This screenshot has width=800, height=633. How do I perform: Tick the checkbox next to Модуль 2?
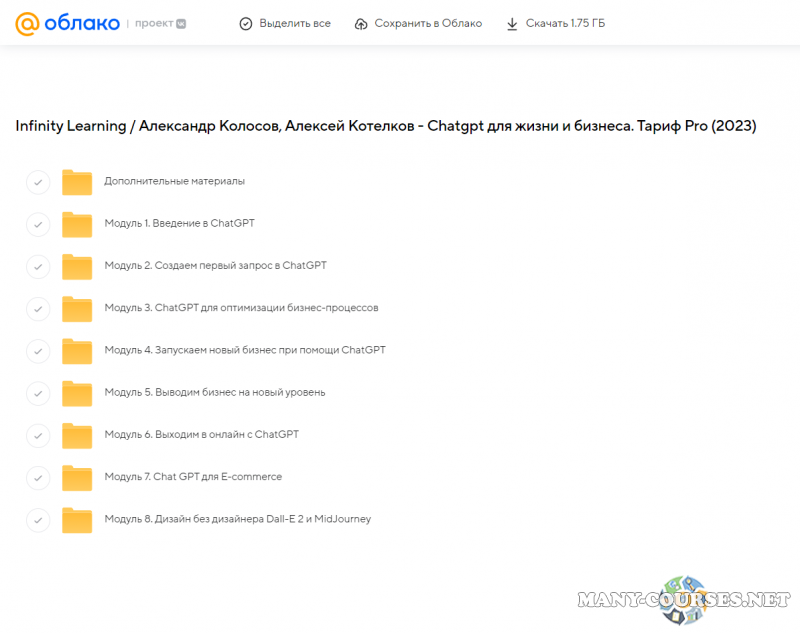pyautogui.click(x=38, y=266)
